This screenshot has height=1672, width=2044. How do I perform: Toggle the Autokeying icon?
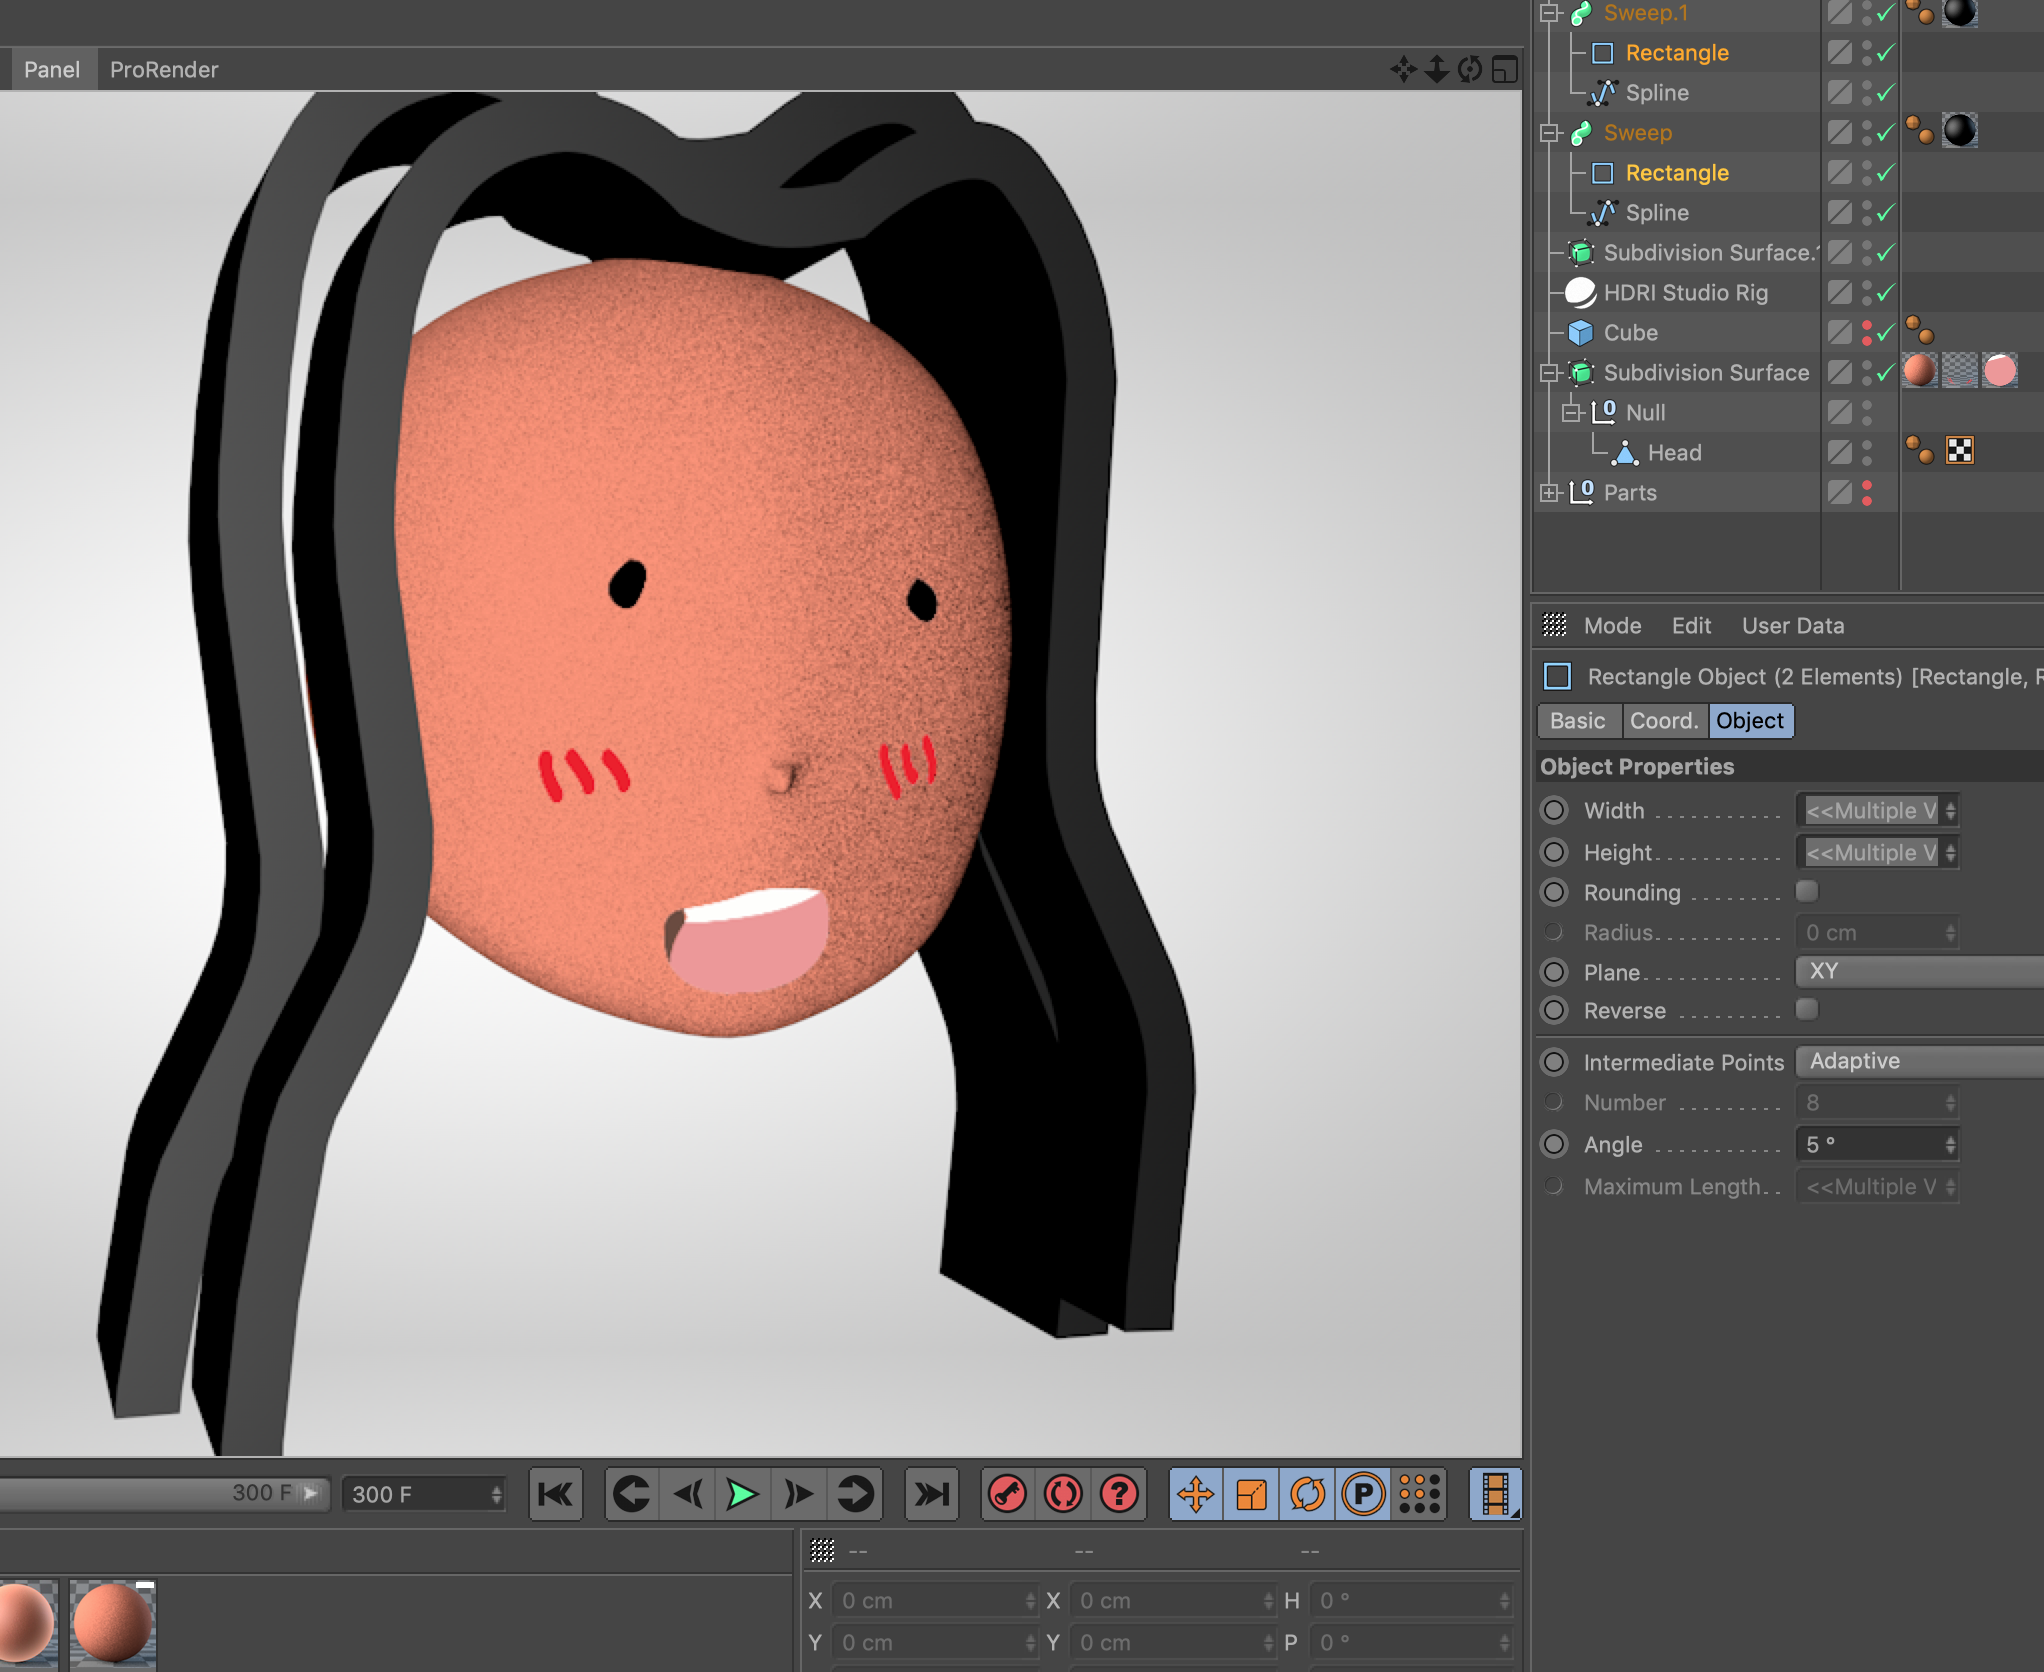(x=1063, y=1494)
